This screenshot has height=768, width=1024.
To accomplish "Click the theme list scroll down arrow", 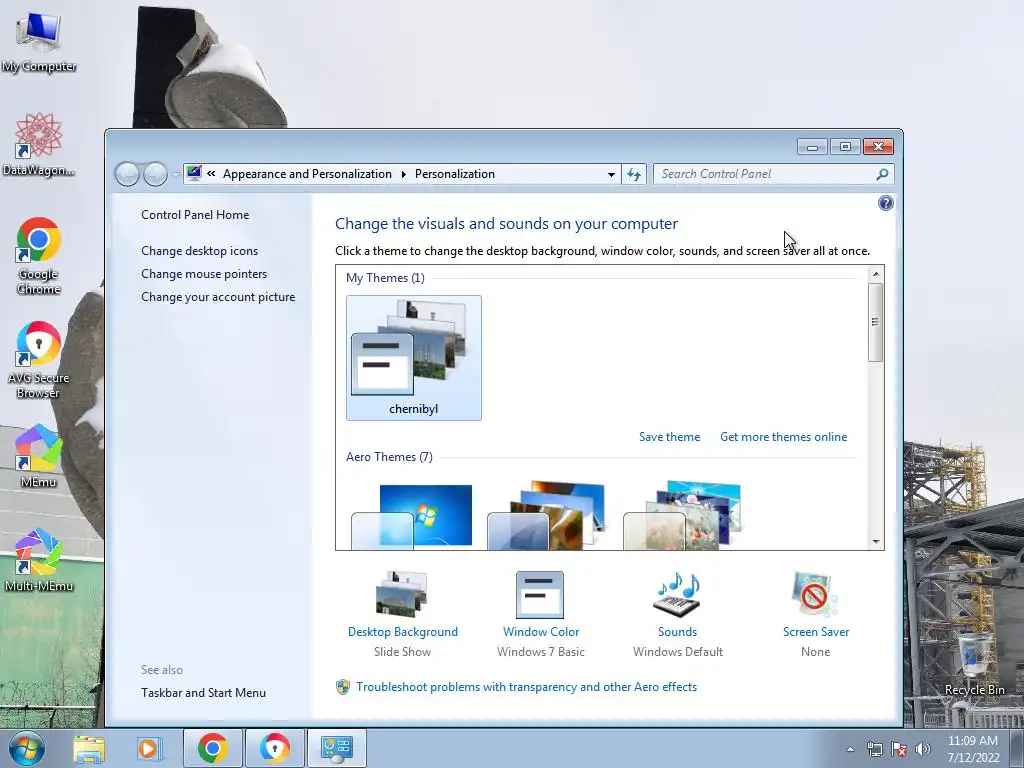I will click(x=876, y=542).
